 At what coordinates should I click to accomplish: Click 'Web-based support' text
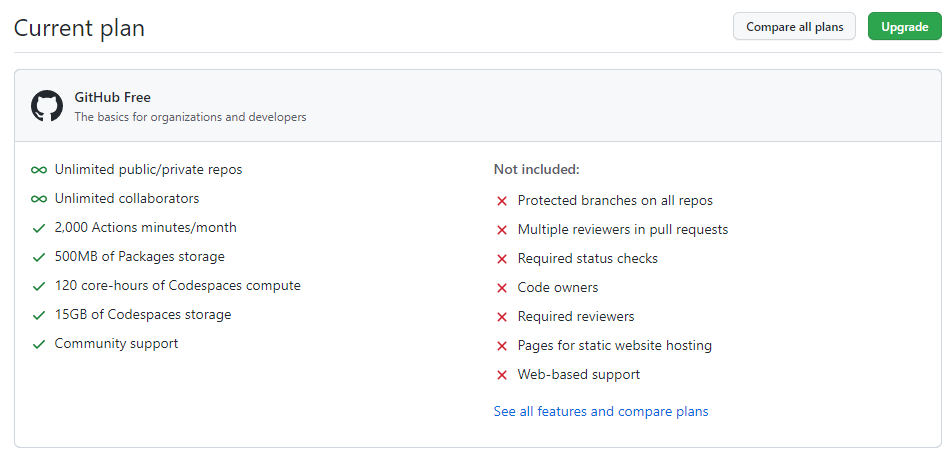(x=579, y=375)
